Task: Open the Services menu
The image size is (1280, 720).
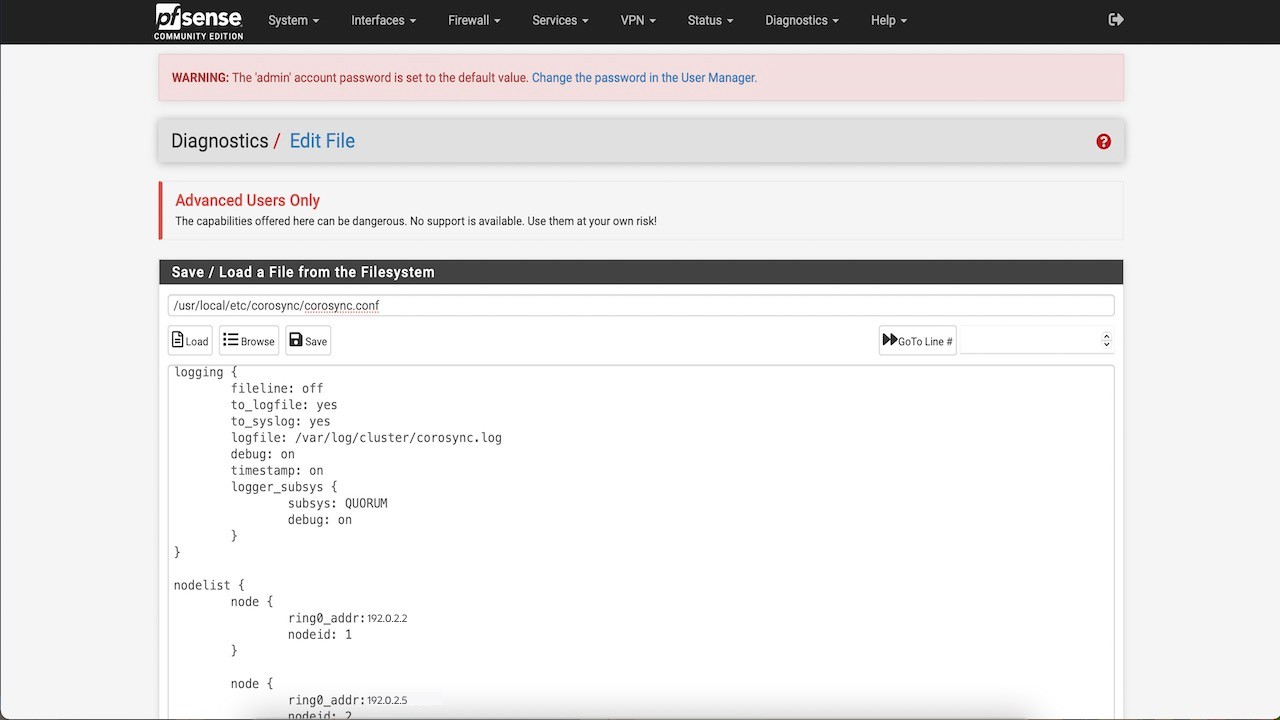Action: (559, 20)
